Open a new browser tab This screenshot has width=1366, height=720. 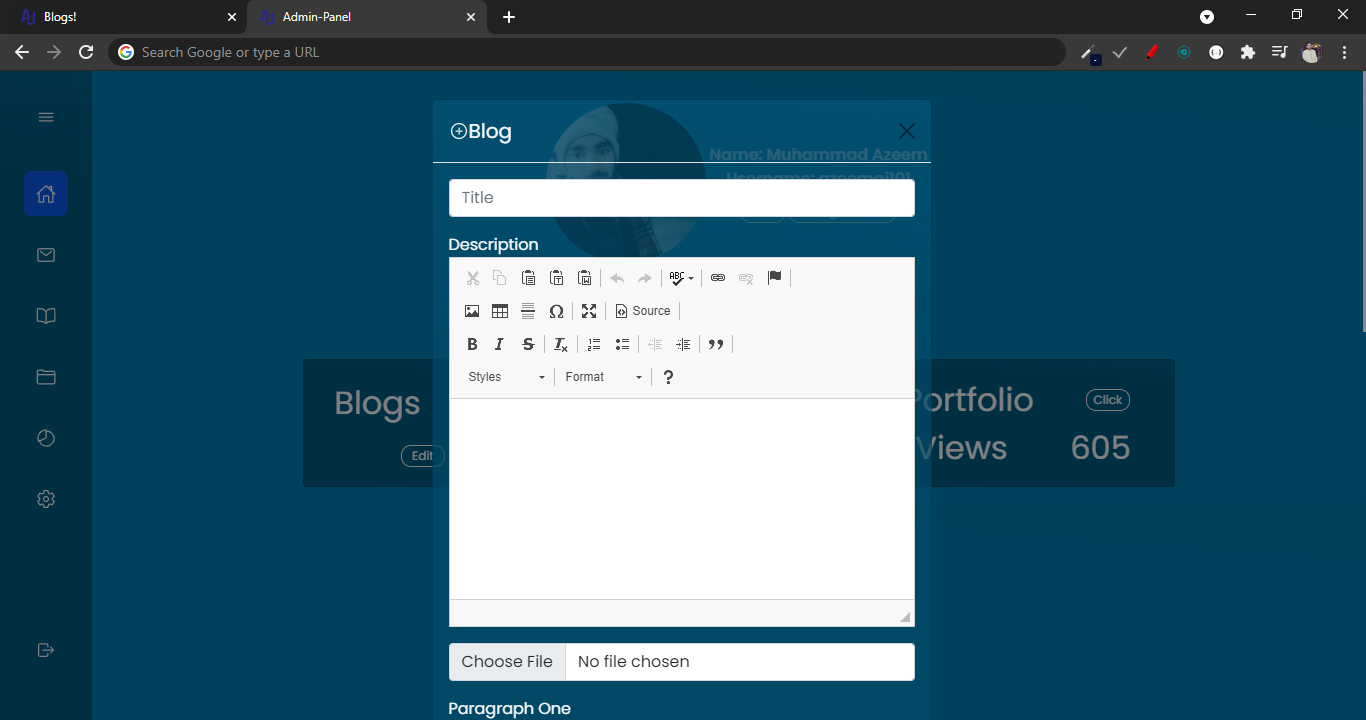509,17
